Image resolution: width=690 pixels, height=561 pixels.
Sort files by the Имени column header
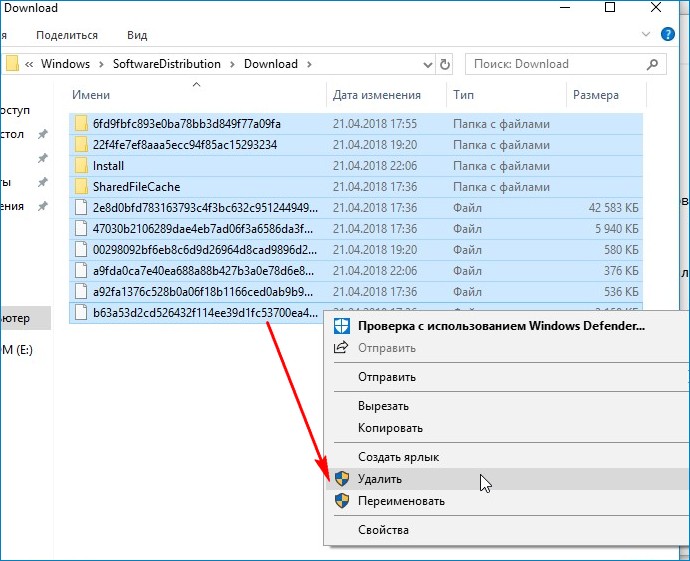click(x=92, y=96)
